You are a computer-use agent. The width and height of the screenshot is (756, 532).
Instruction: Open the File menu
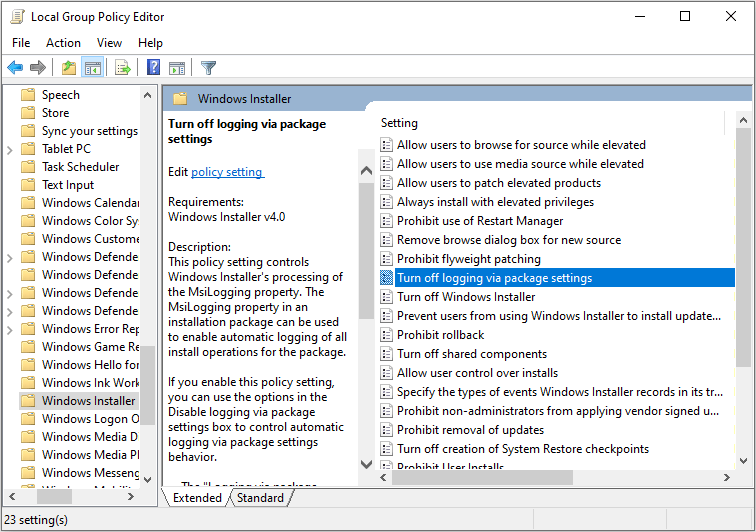pyautogui.click(x=21, y=42)
